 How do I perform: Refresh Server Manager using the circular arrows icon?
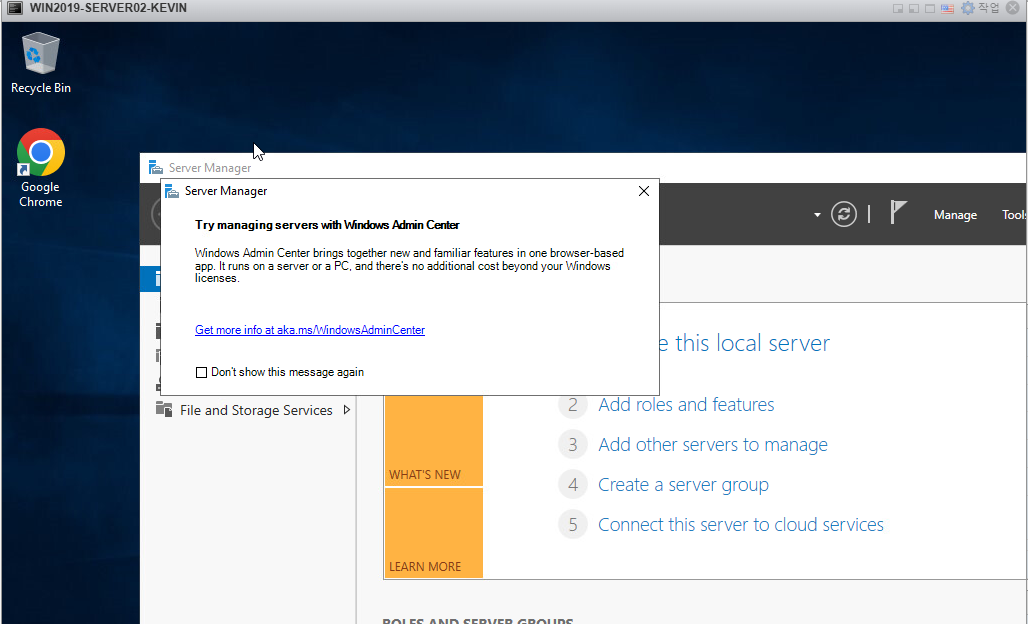[x=844, y=214]
